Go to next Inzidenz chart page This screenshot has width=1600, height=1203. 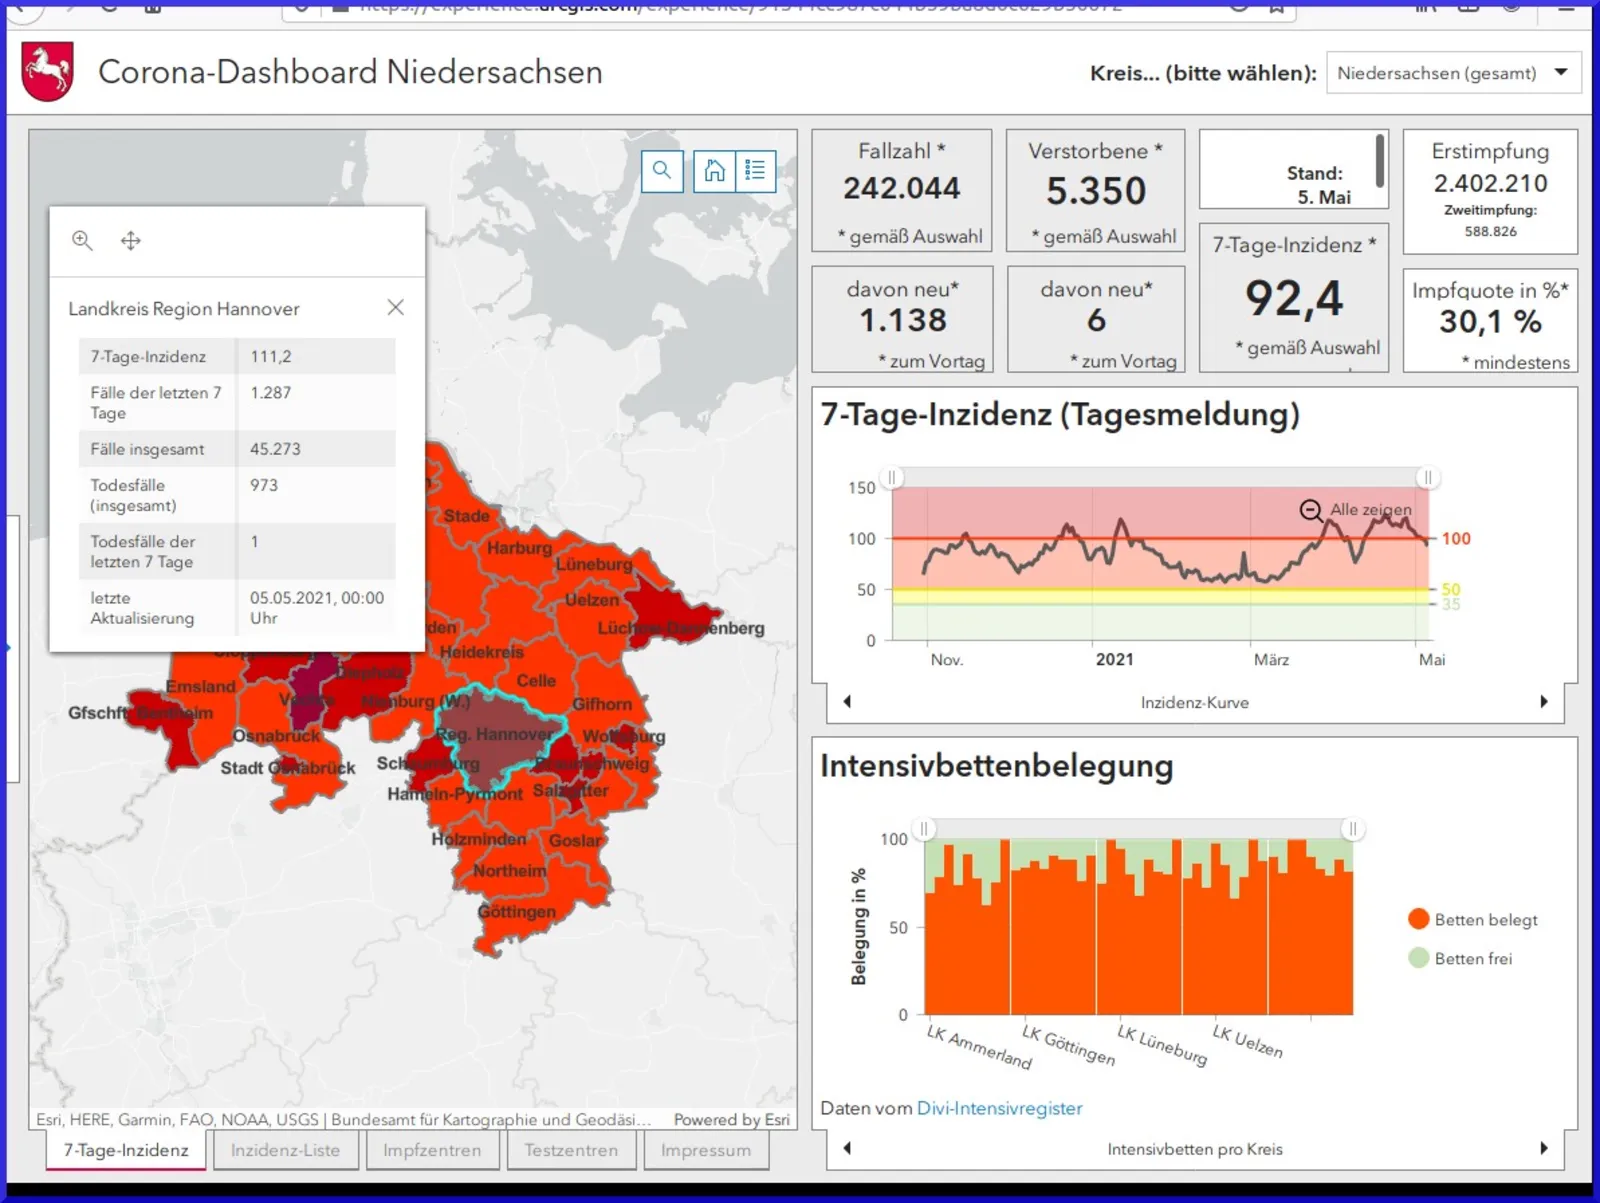coord(1544,702)
